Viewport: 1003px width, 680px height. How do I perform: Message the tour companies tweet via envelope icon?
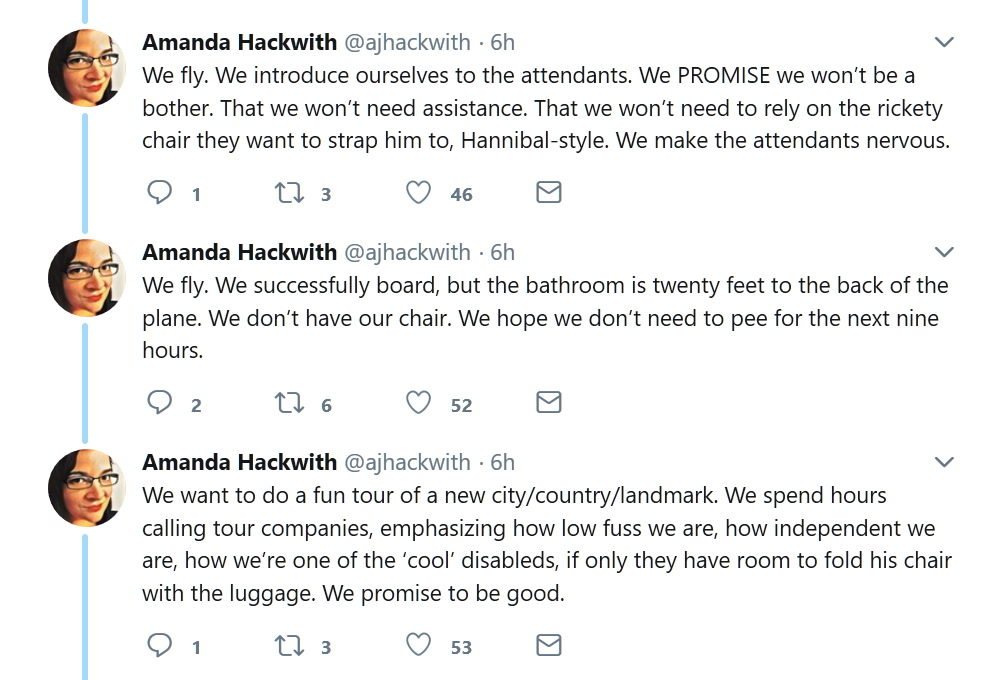pyautogui.click(x=548, y=646)
